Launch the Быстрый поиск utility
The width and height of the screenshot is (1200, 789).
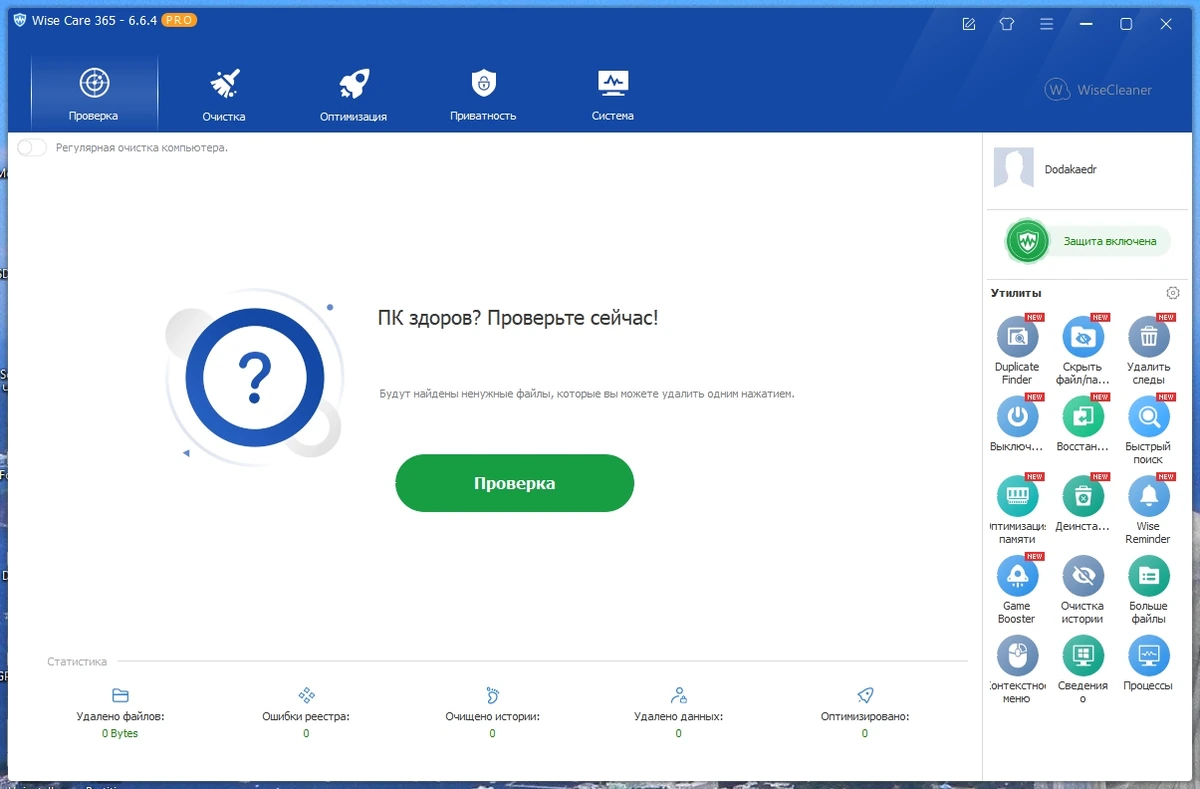point(1148,416)
